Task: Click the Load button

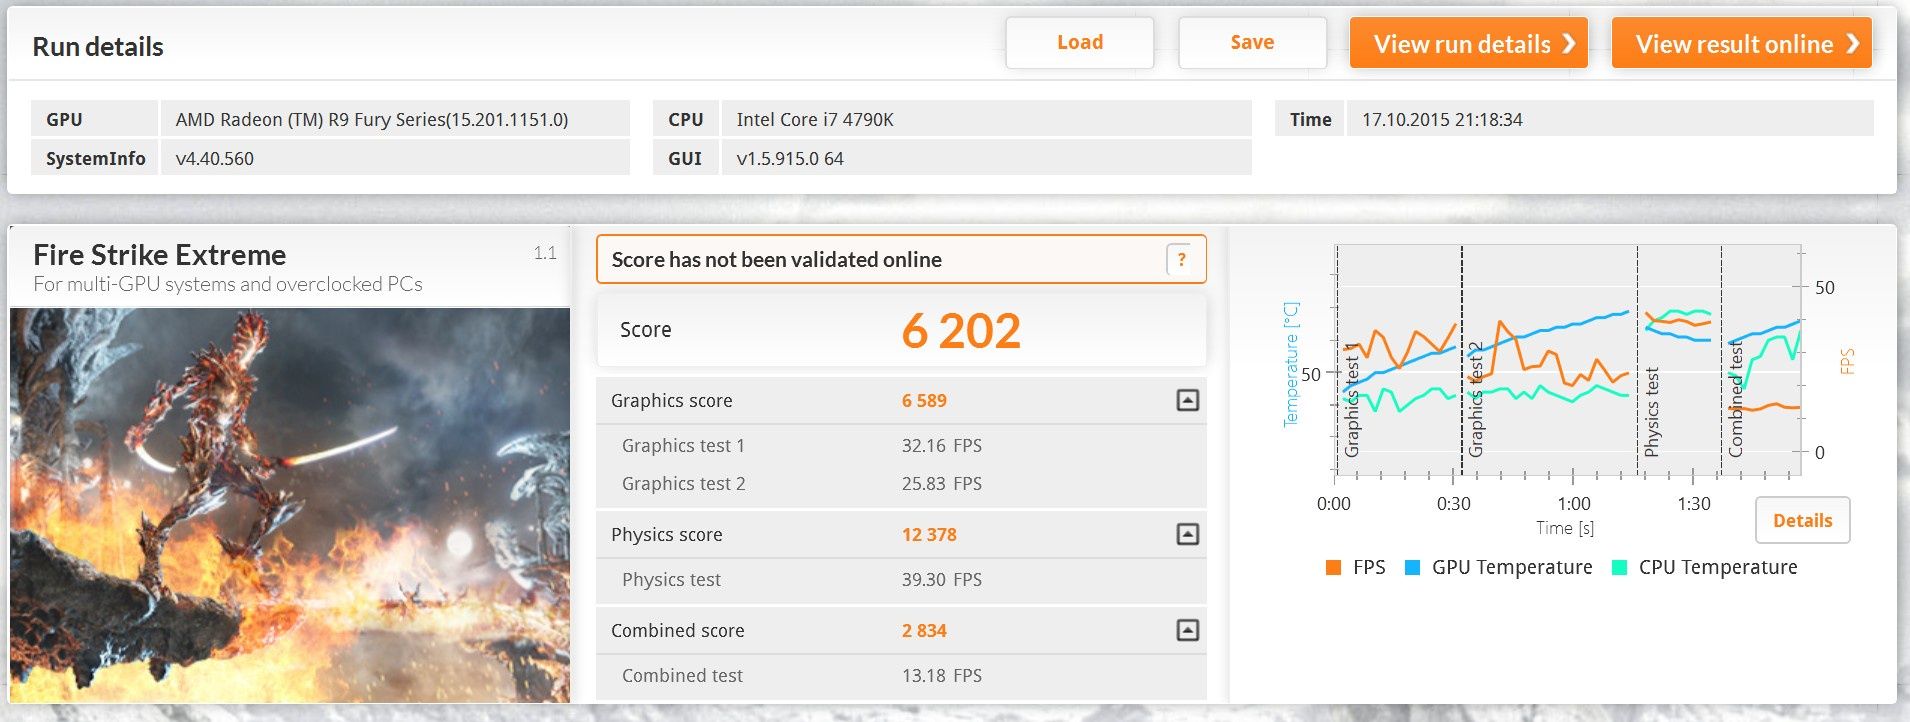Action: point(1079,43)
